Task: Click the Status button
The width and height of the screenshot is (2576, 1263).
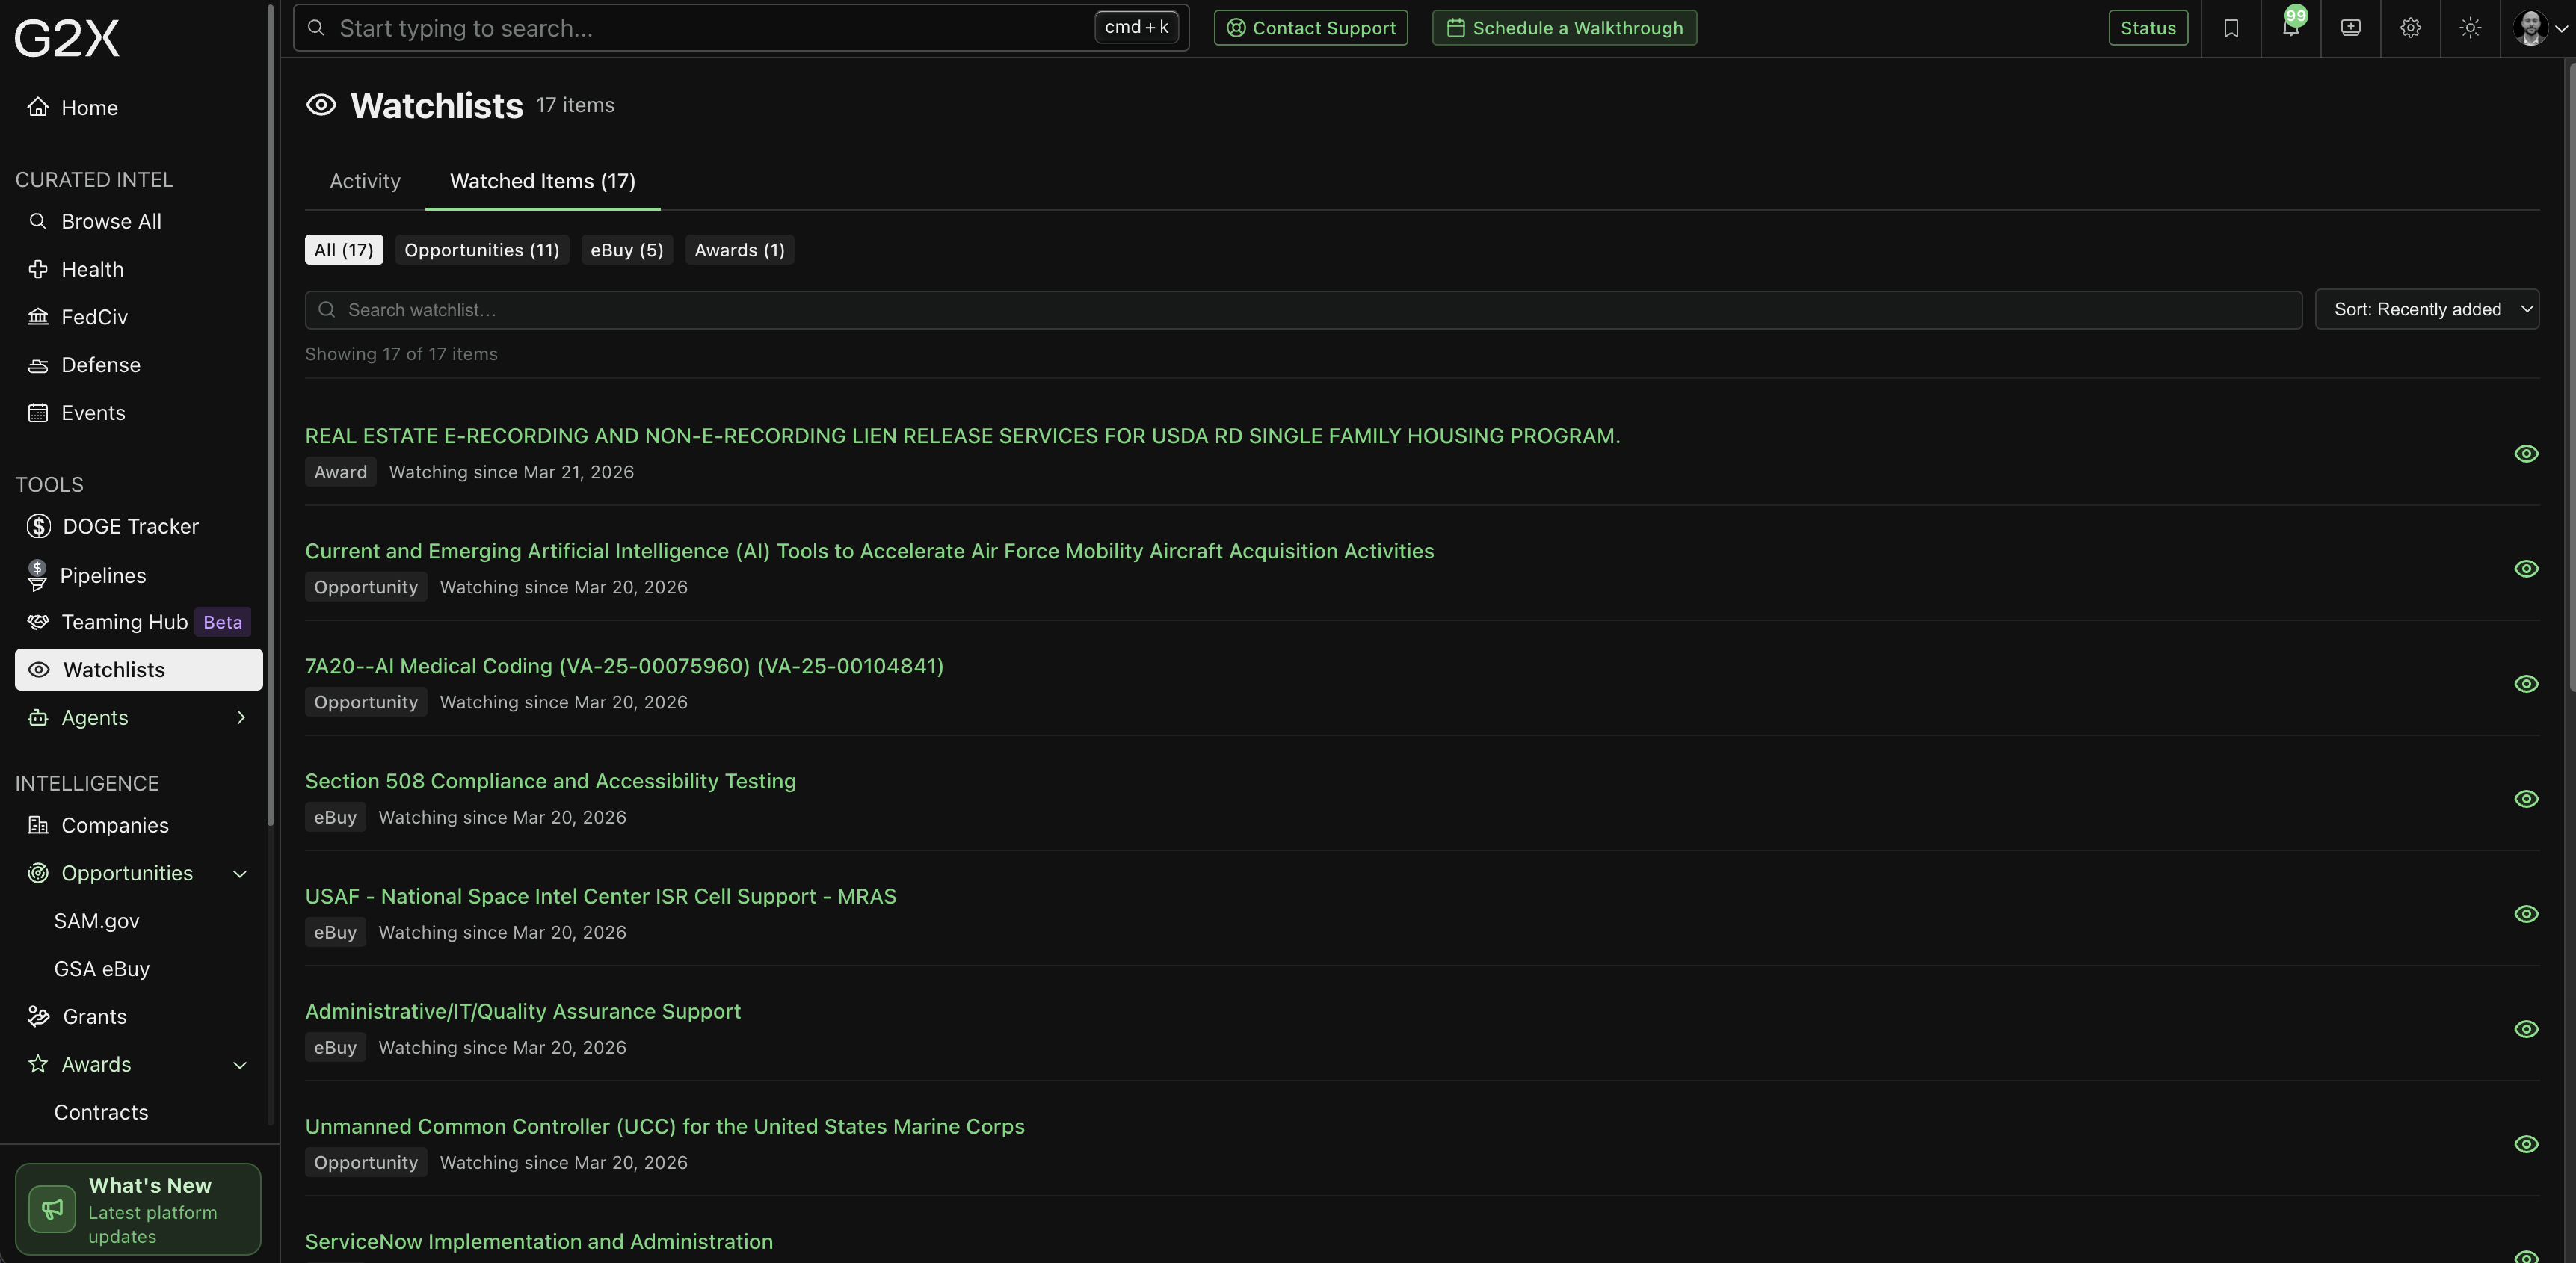Action: click(2148, 28)
